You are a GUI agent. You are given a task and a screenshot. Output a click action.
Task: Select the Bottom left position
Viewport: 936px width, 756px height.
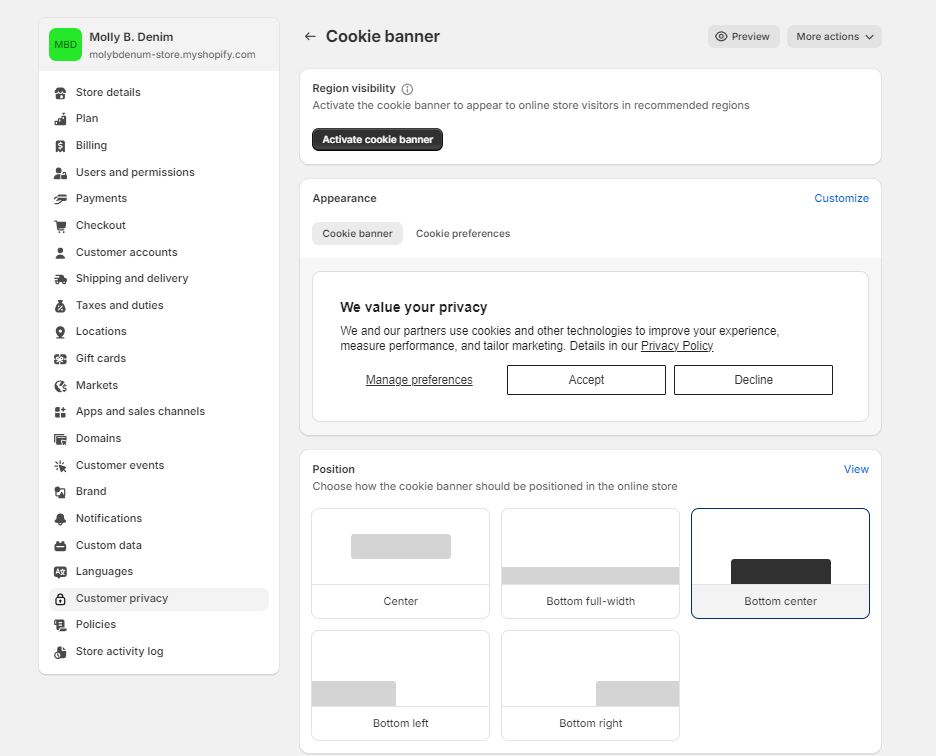click(401, 686)
